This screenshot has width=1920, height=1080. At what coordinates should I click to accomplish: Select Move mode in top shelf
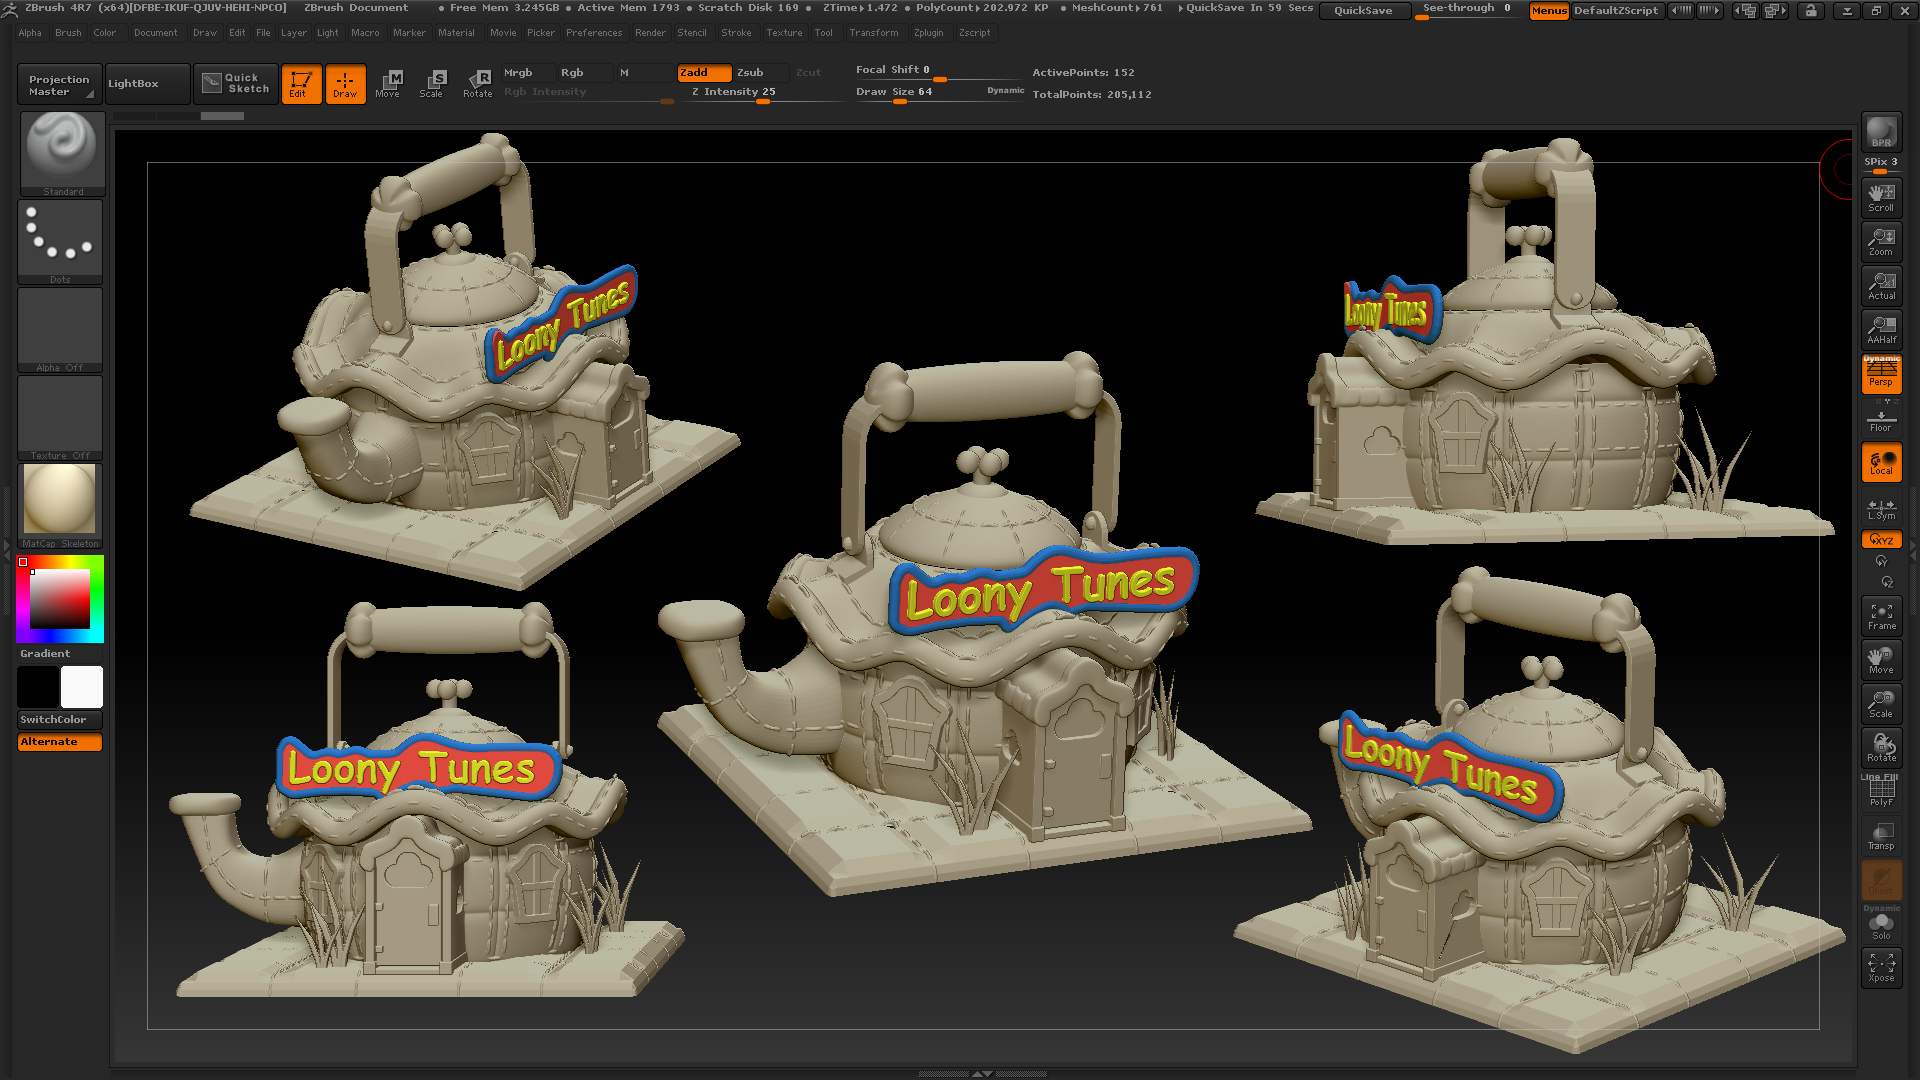pos(388,84)
